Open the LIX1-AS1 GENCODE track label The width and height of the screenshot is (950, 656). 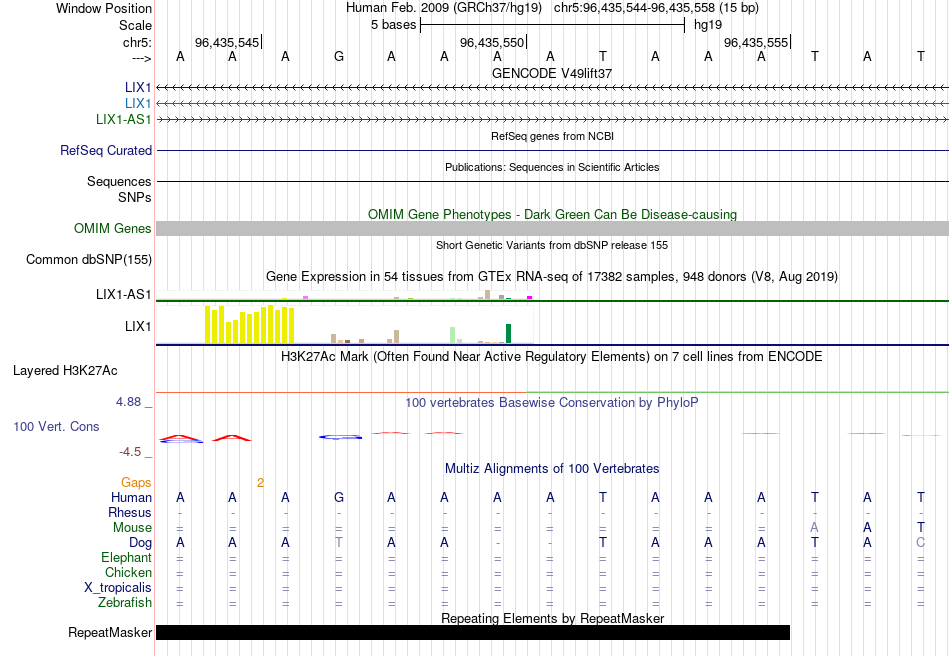coord(124,119)
